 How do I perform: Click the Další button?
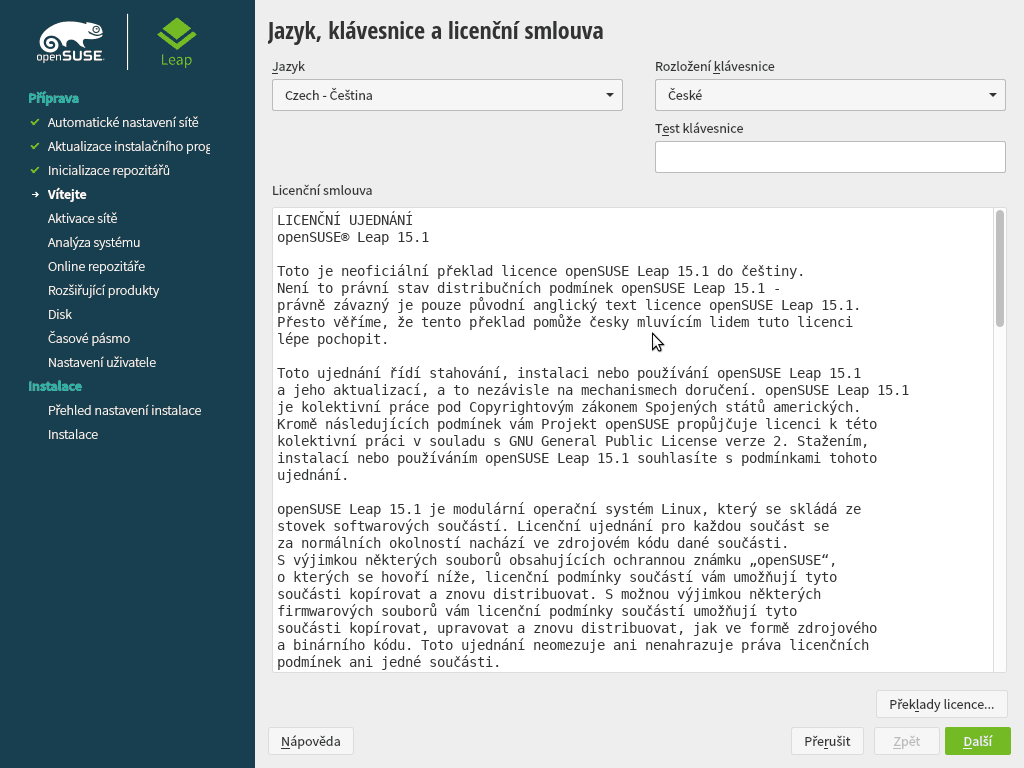point(977,741)
